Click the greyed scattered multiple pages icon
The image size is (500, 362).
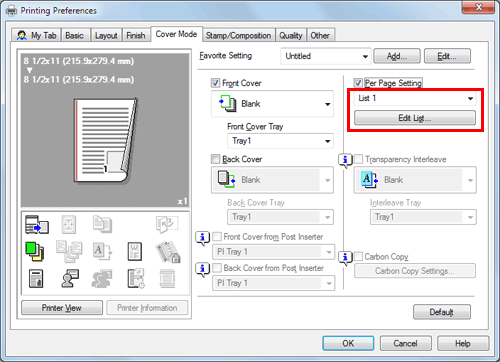(x=69, y=251)
